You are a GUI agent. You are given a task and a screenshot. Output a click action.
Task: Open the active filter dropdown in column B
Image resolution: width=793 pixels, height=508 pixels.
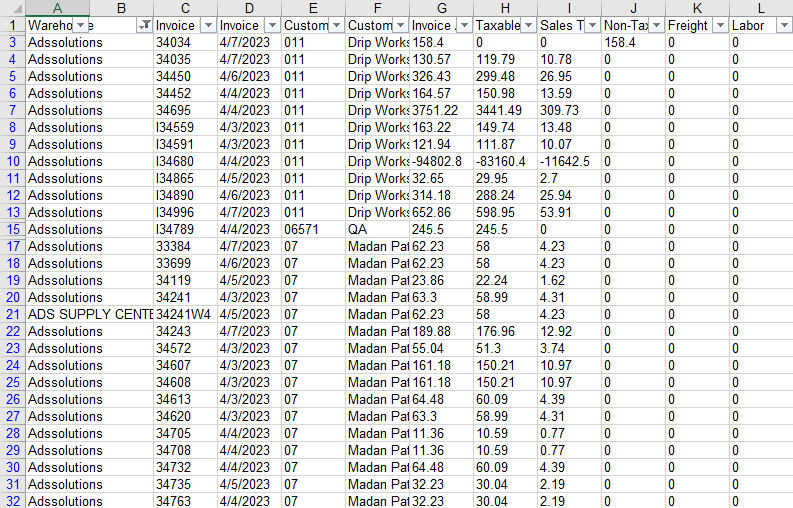[x=145, y=25]
